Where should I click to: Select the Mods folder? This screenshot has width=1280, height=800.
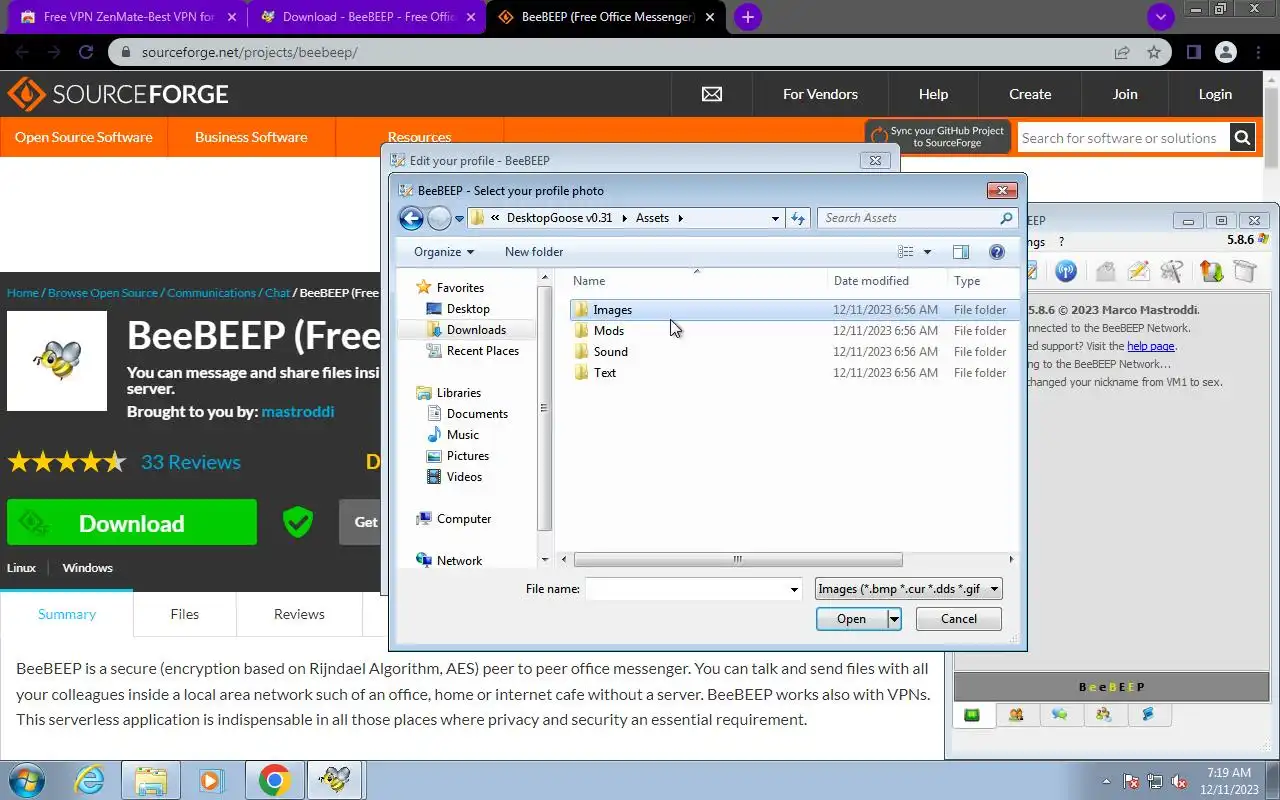coord(795,331)
